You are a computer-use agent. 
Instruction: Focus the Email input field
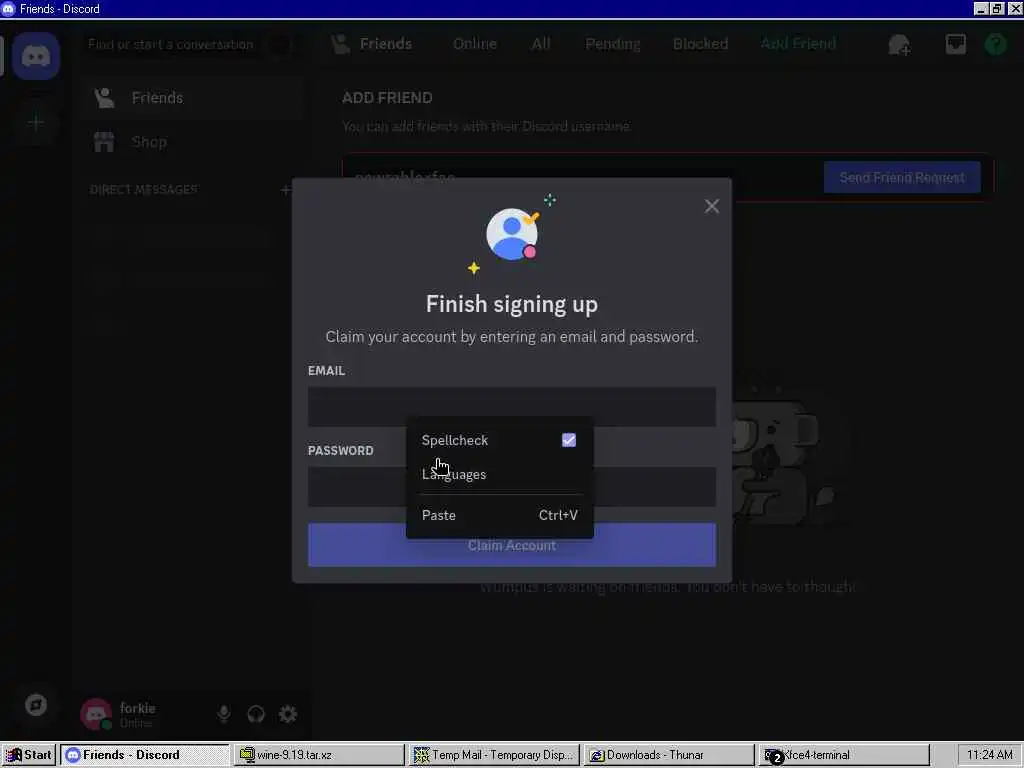pos(512,407)
